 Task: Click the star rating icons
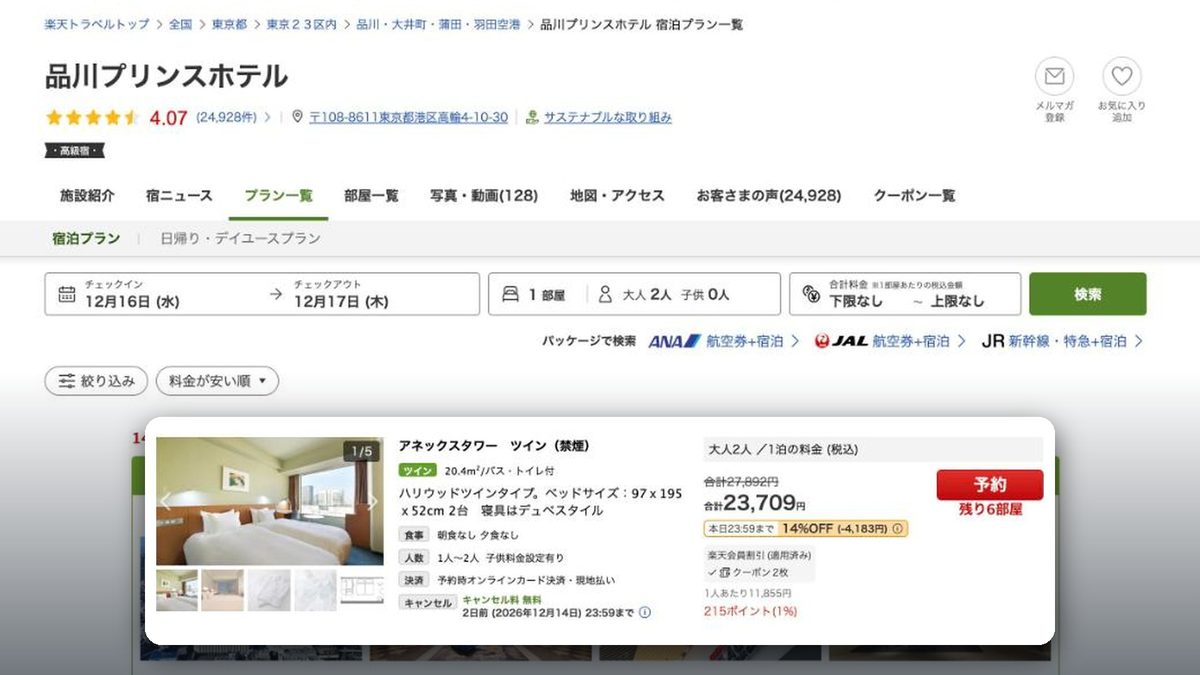[x=92, y=117]
